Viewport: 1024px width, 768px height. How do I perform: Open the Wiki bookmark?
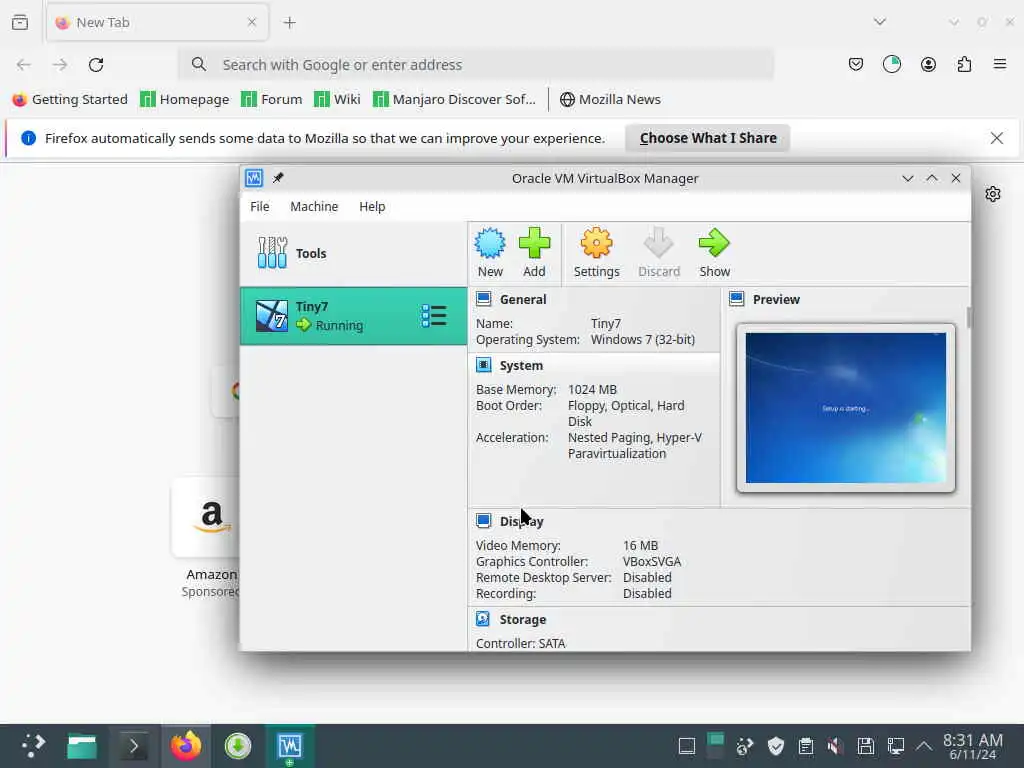337,99
